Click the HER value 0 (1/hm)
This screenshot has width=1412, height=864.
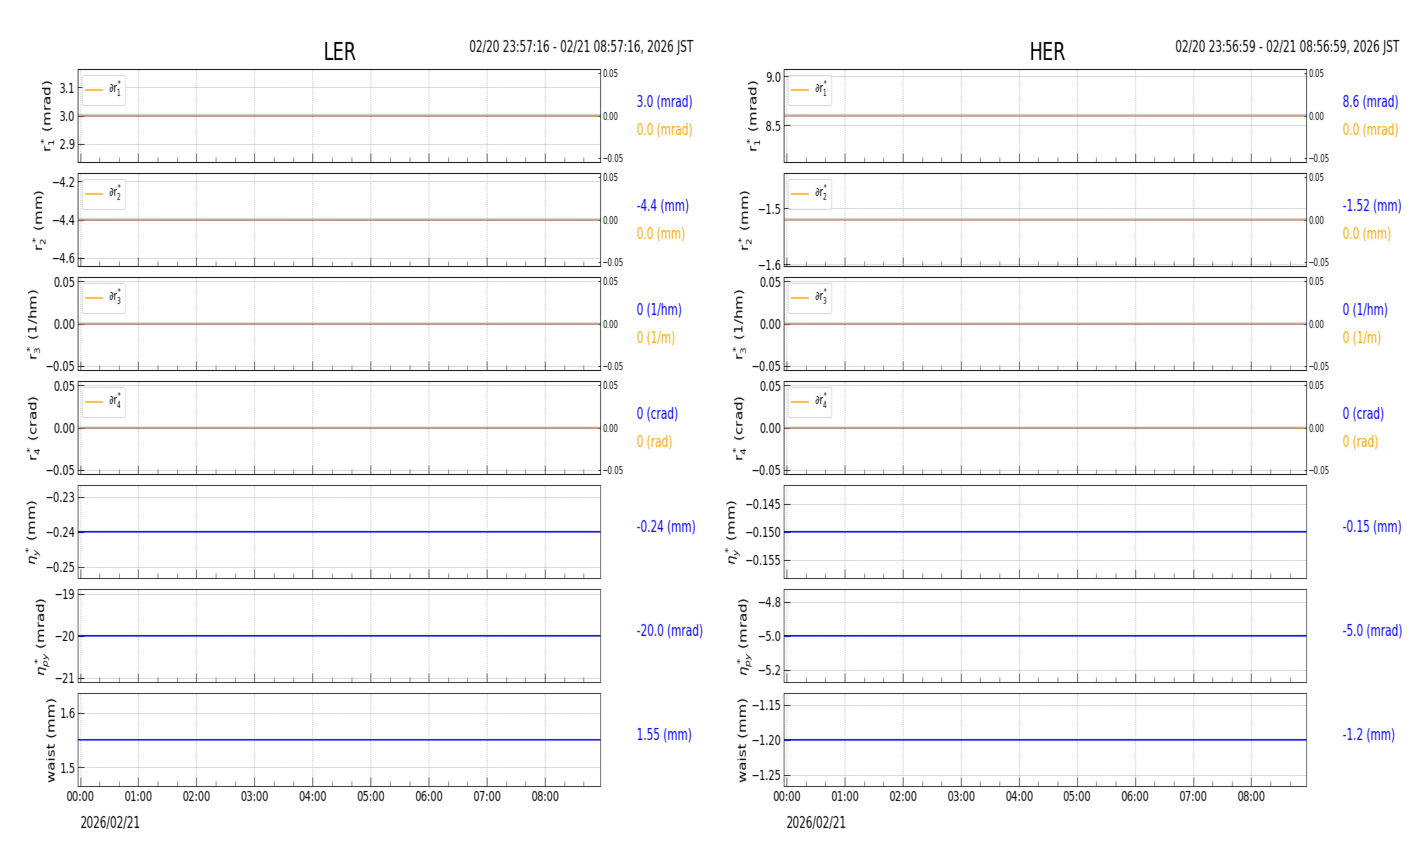(x=1365, y=310)
